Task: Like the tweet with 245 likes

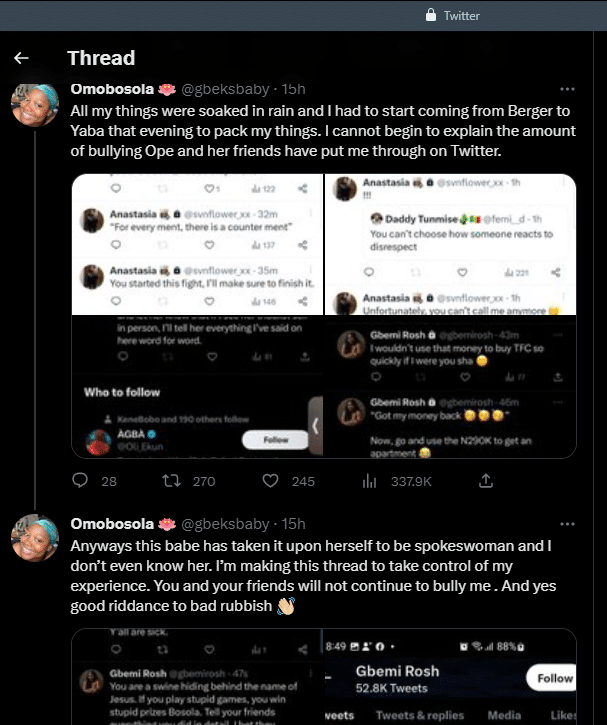Action: click(270, 481)
